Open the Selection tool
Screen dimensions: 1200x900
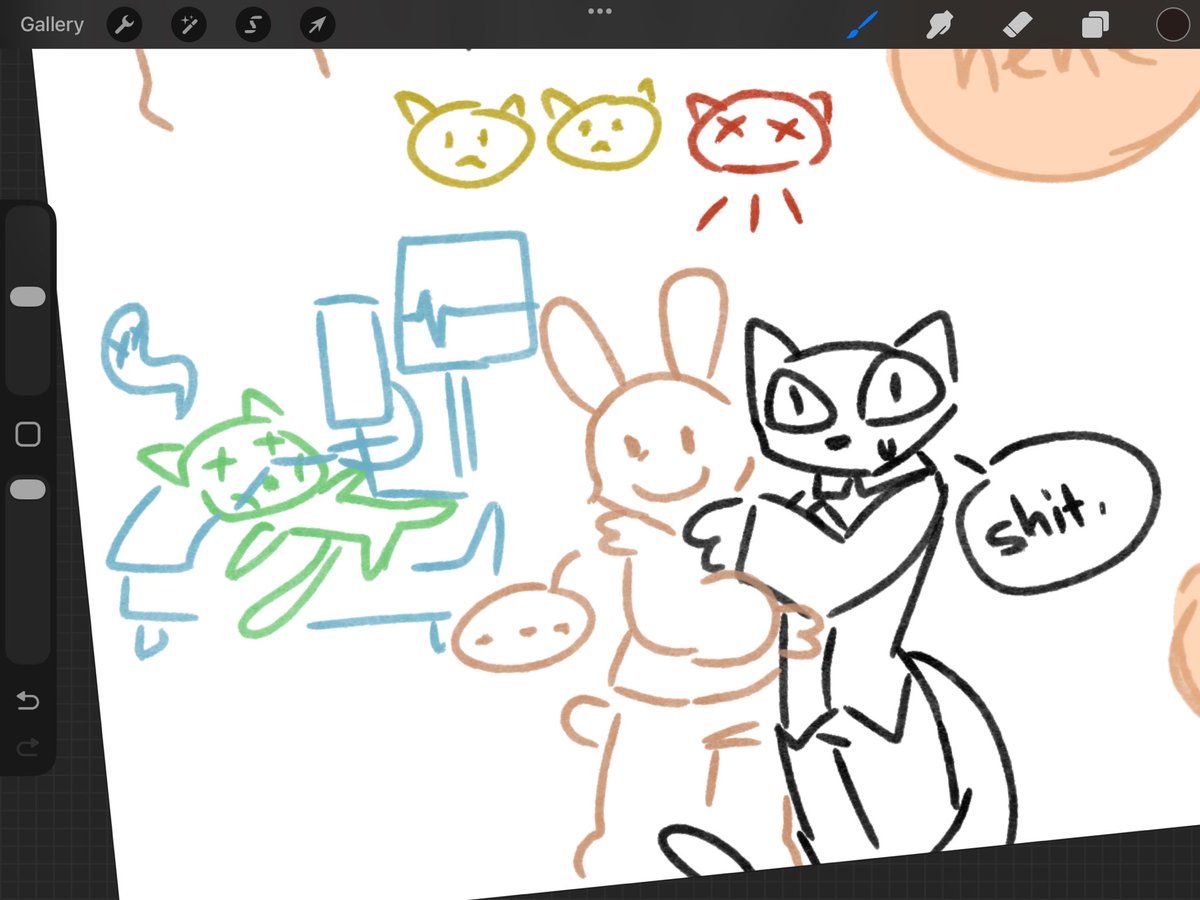[x=253, y=25]
